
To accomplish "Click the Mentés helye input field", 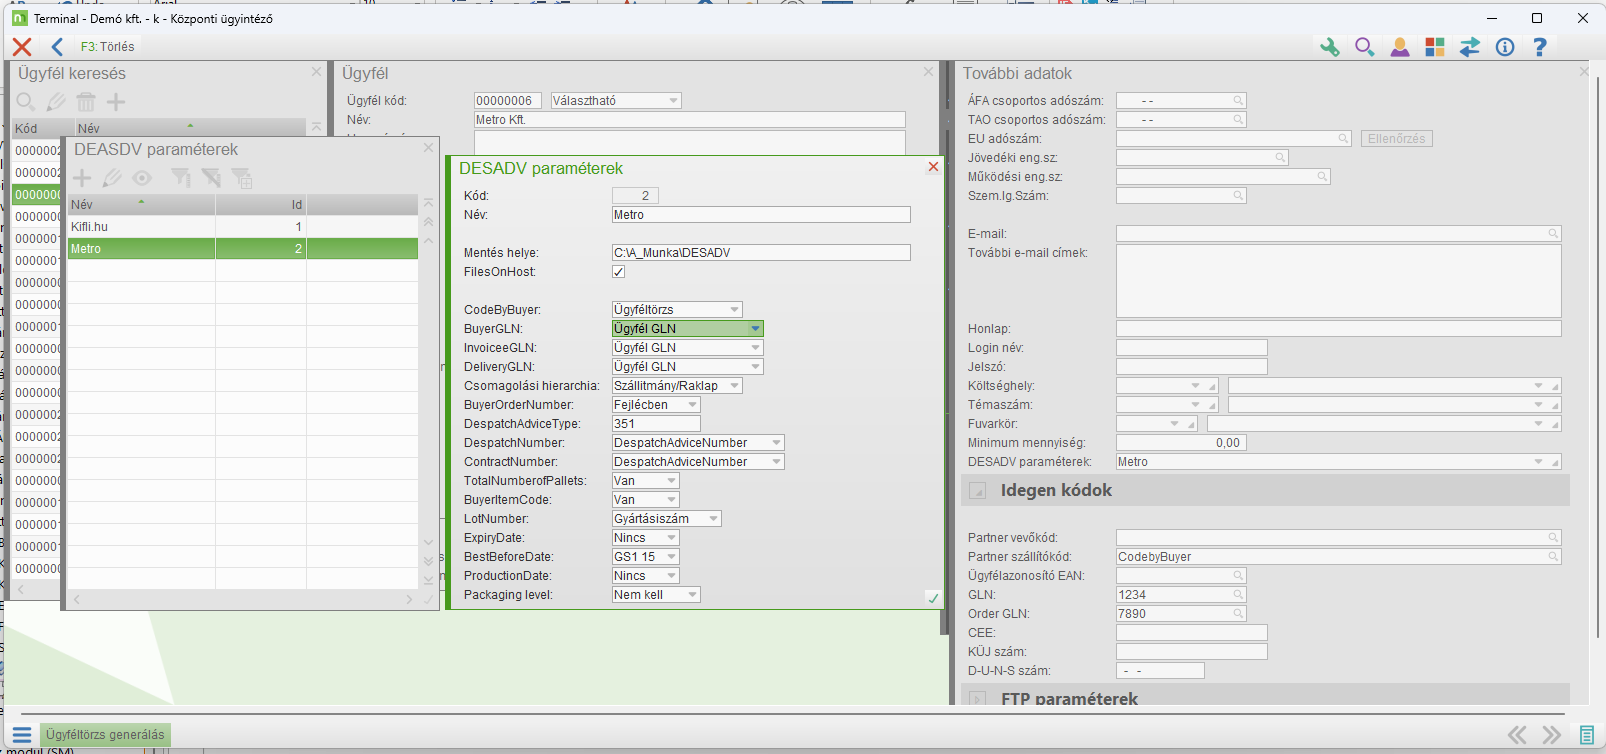I will tap(760, 253).
